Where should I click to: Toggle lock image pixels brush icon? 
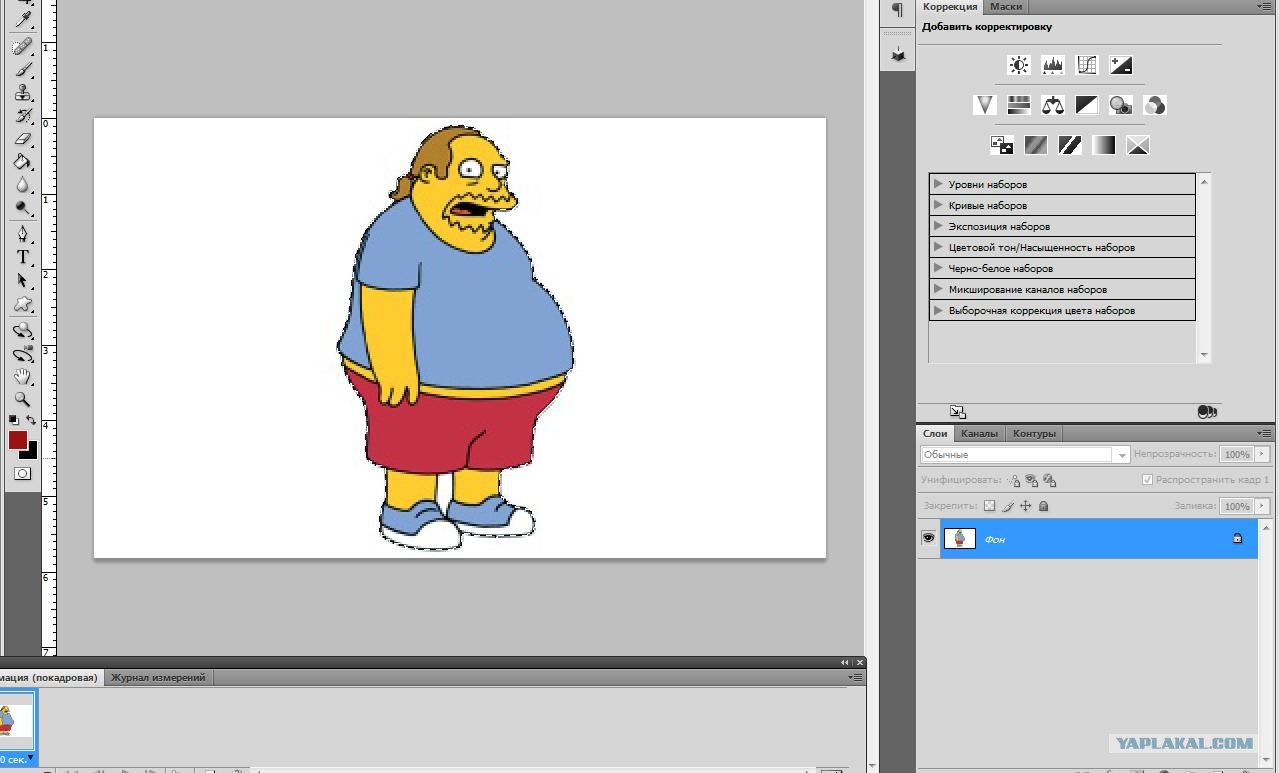[x=1008, y=506]
